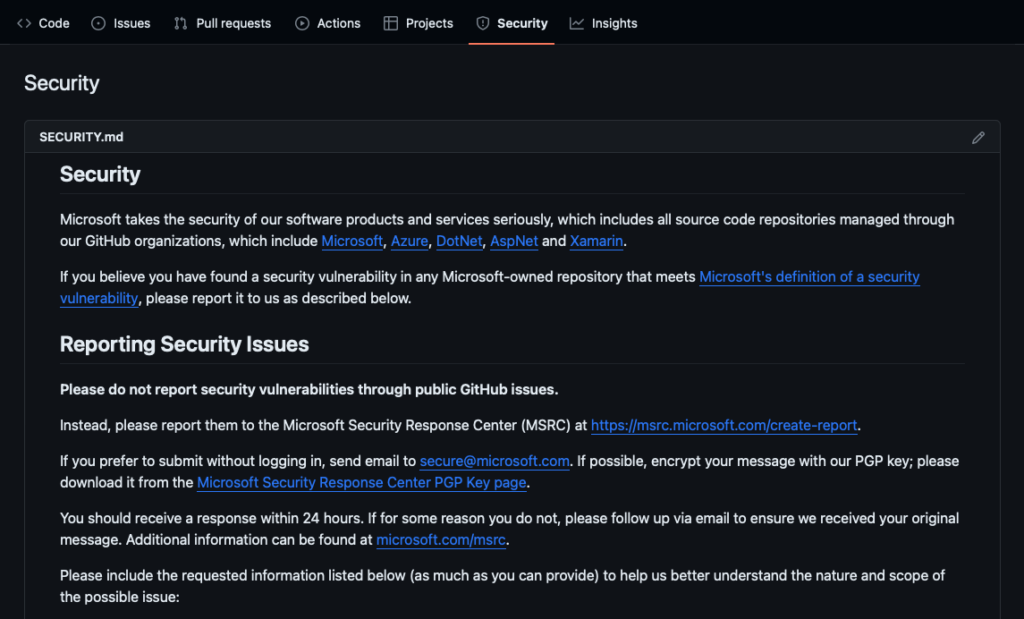The height and width of the screenshot is (619, 1024).
Task: Click the Security shield icon
Action: coord(483,23)
